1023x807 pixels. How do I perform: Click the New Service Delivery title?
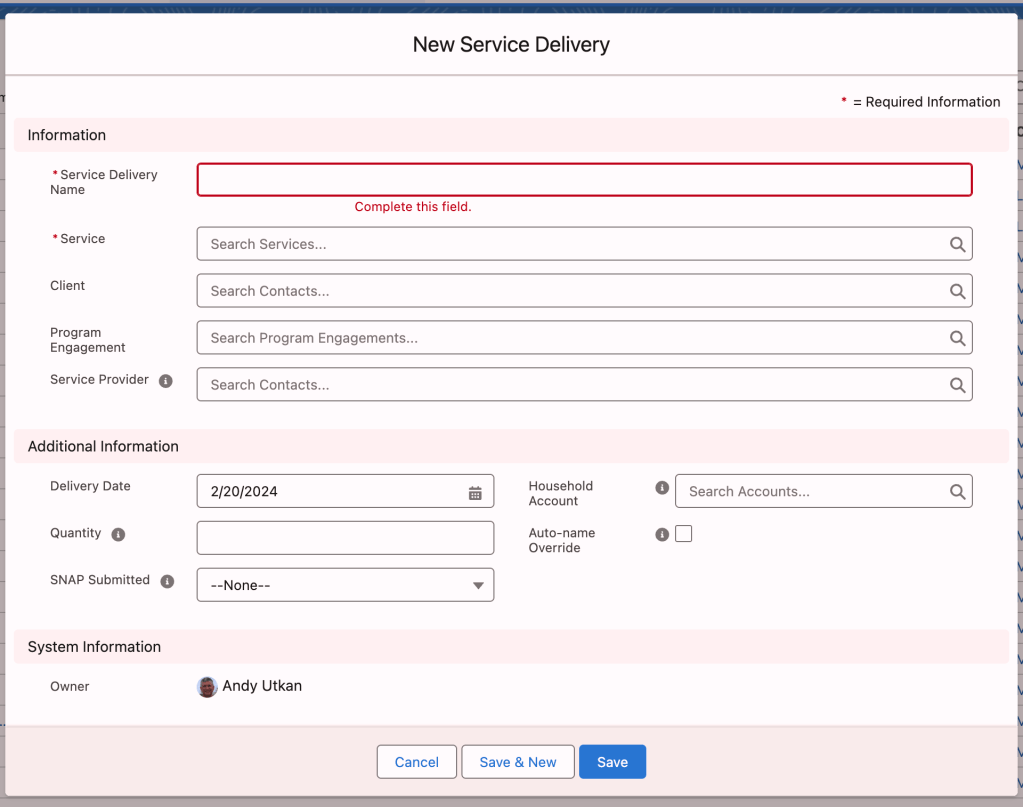pos(511,44)
